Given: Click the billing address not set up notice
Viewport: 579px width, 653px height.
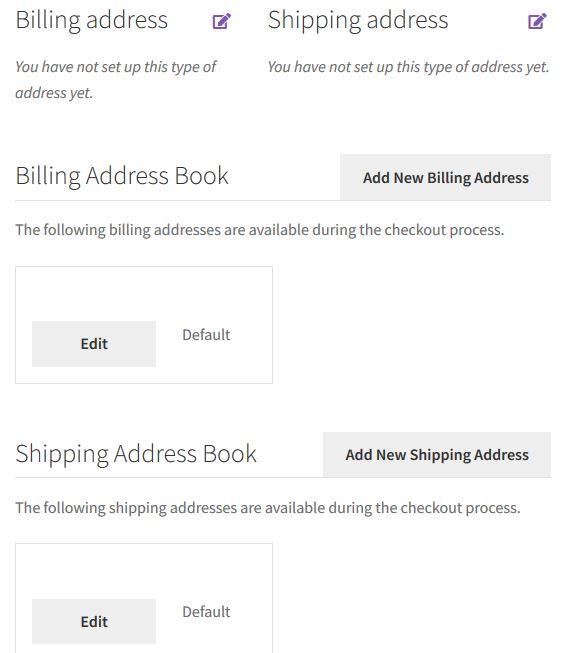Looking at the screenshot, I should tap(116, 80).
